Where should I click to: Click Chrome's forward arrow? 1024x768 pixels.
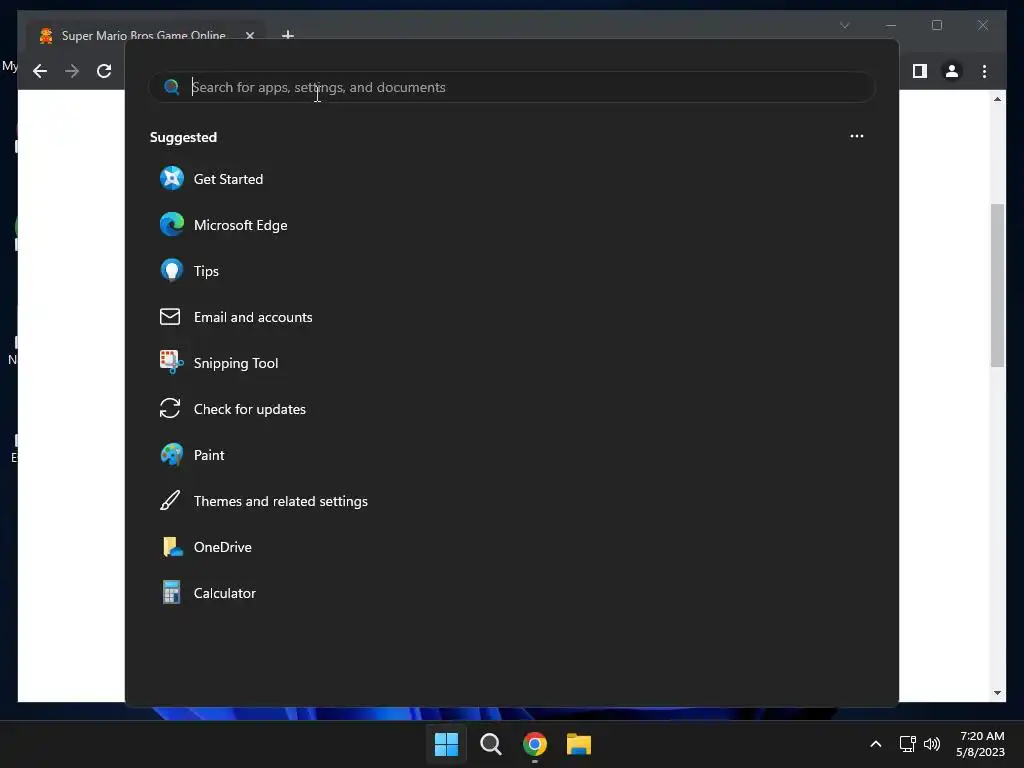point(72,71)
